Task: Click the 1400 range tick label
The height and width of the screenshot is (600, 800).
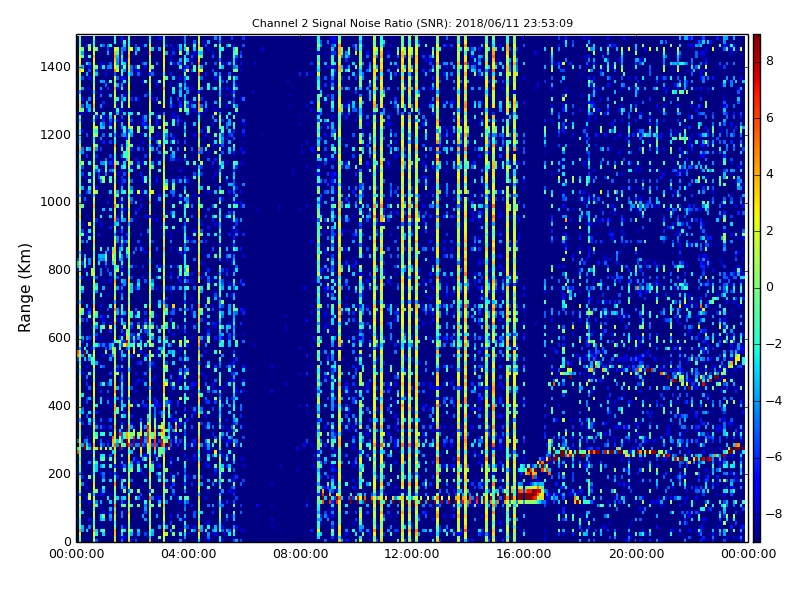Action: [x=56, y=67]
